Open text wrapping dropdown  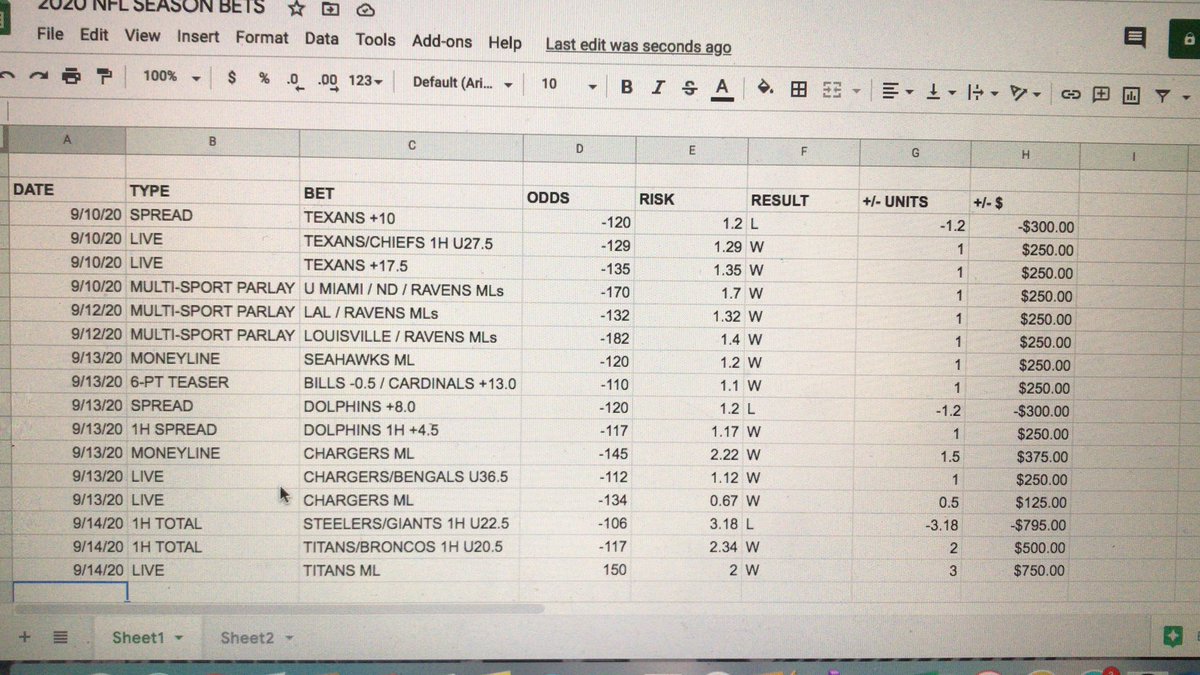click(983, 94)
